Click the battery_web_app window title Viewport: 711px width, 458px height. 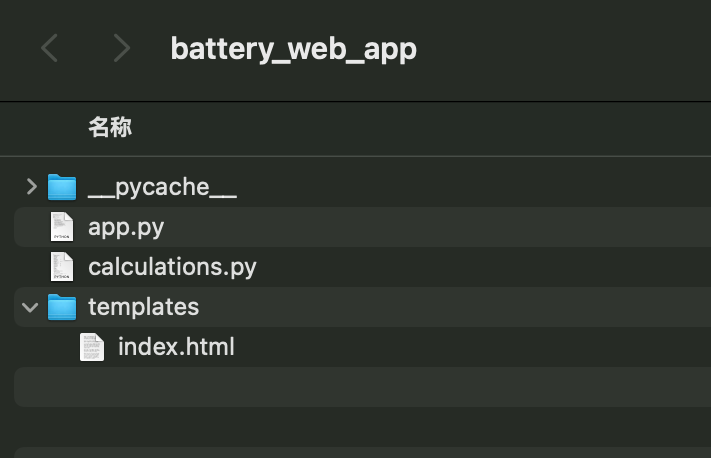click(293, 49)
